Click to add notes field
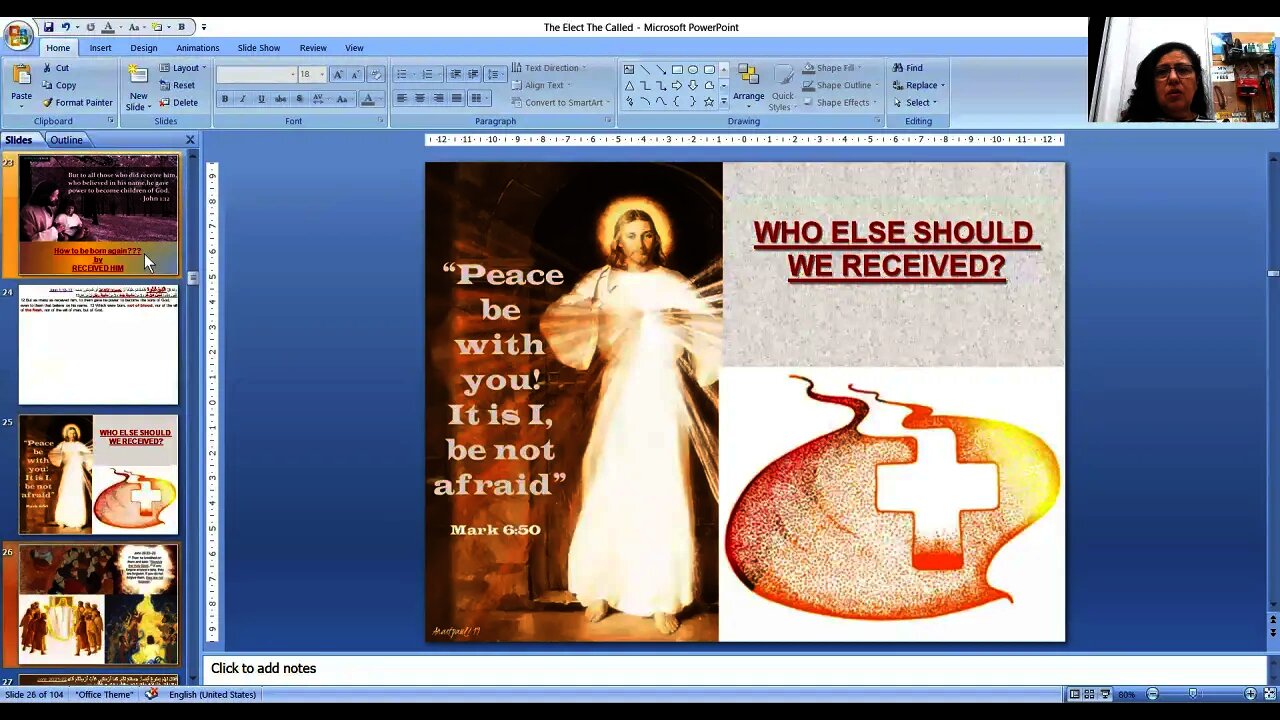The image size is (1280, 720). 734,669
